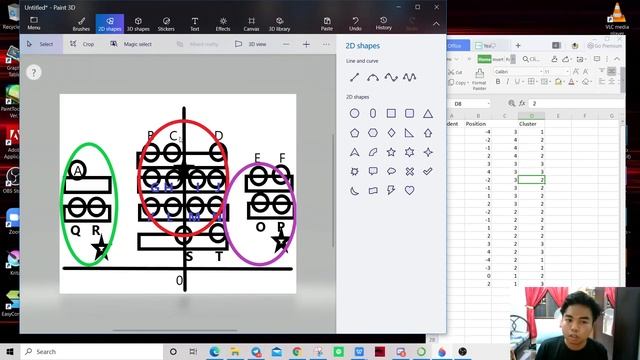This screenshot has width=640, height=360.
Task: Choose the Rounded square shape
Action: (409, 113)
